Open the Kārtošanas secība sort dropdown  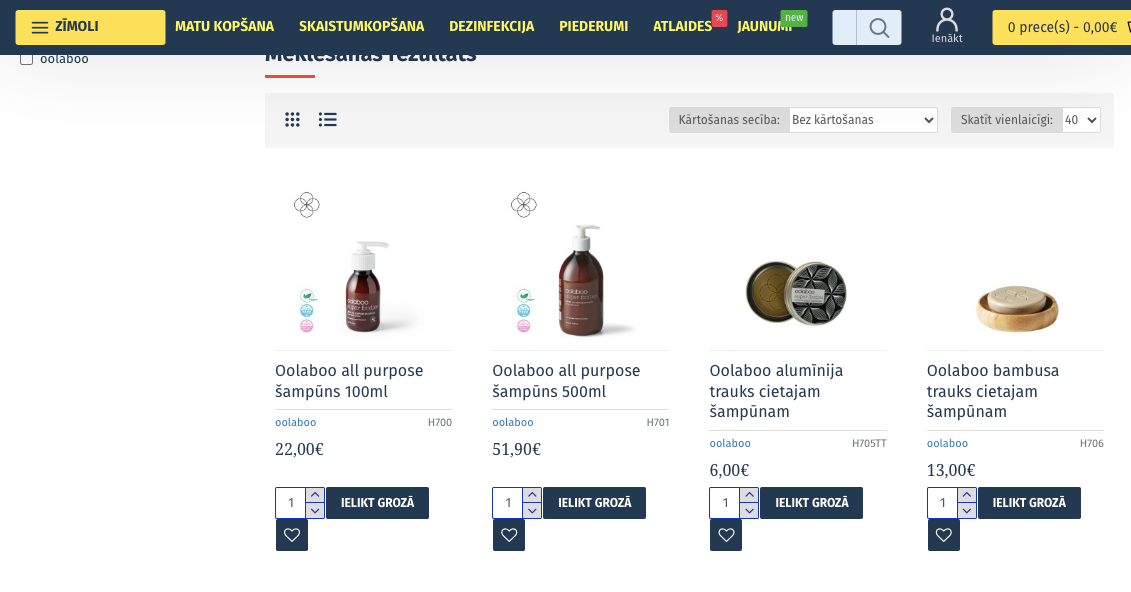point(863,120)
